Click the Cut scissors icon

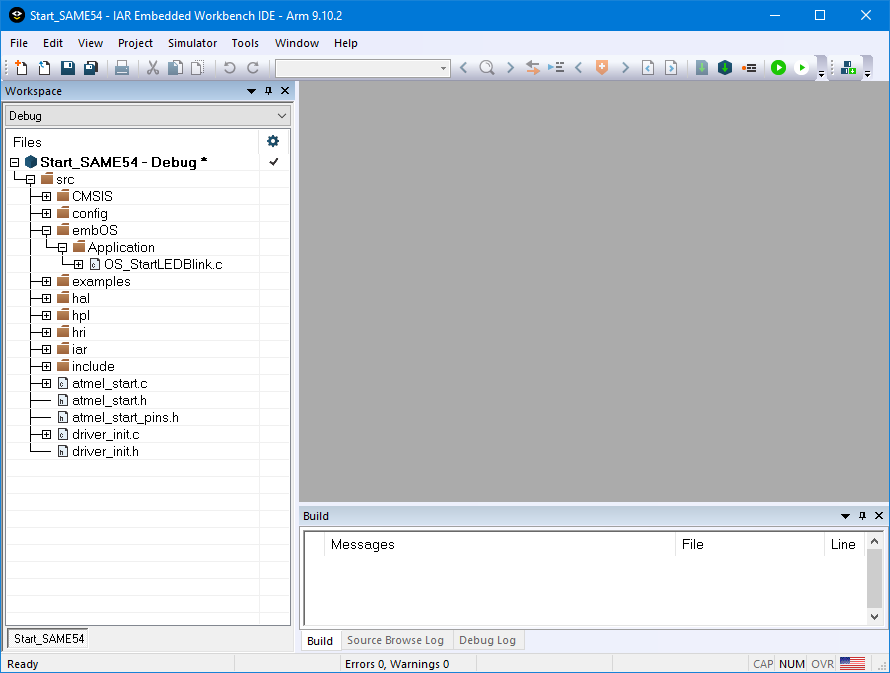click(153, 68)
